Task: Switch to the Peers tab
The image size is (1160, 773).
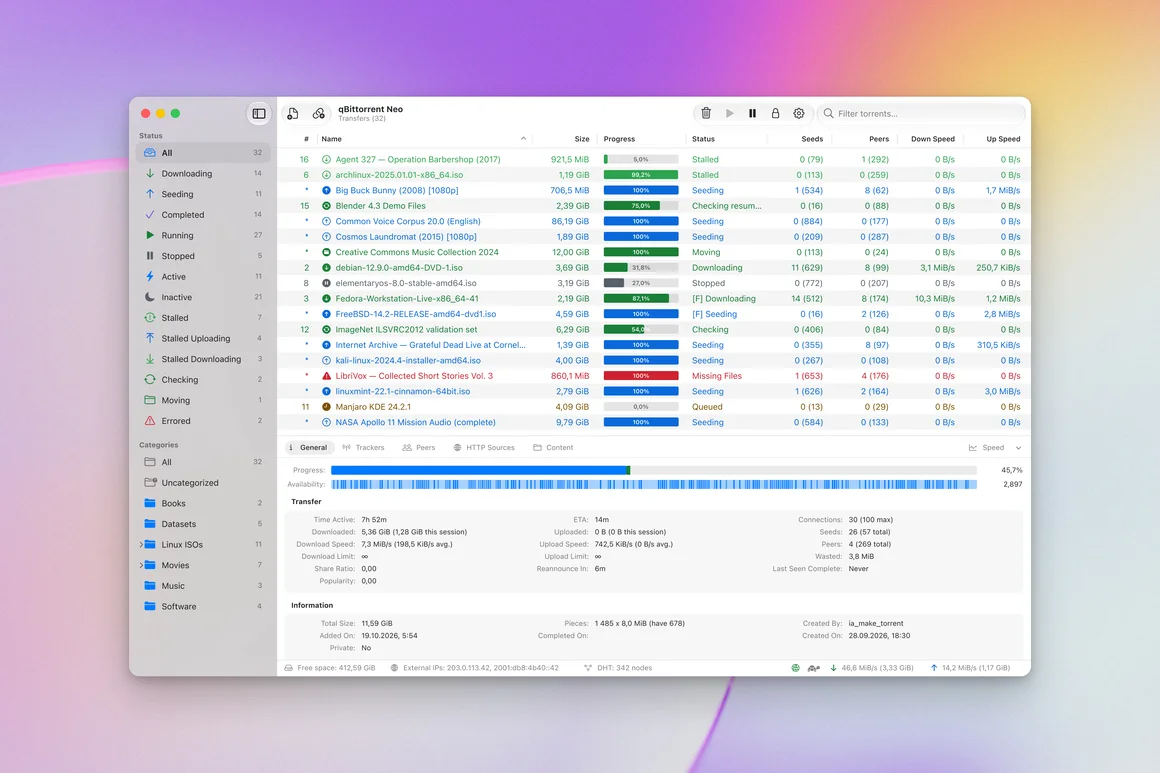Action: [419, 448]
